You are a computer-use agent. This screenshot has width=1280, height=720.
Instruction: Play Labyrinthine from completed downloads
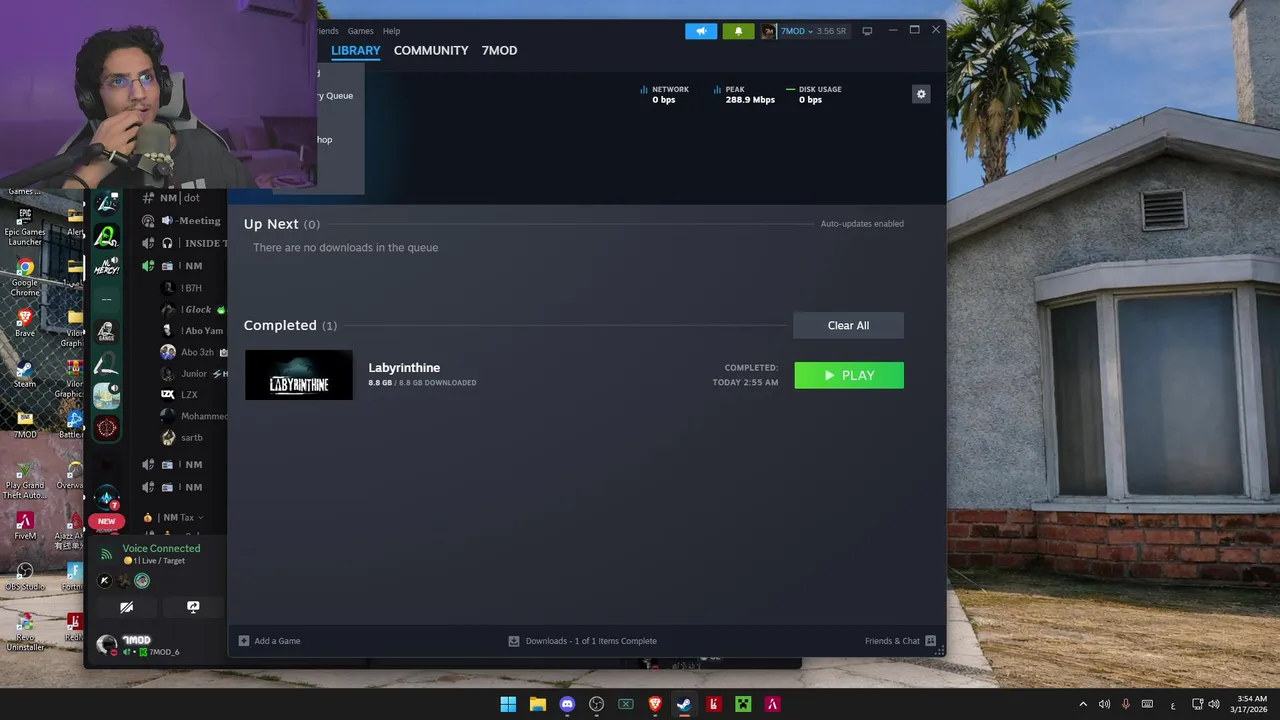coord(849,375)
